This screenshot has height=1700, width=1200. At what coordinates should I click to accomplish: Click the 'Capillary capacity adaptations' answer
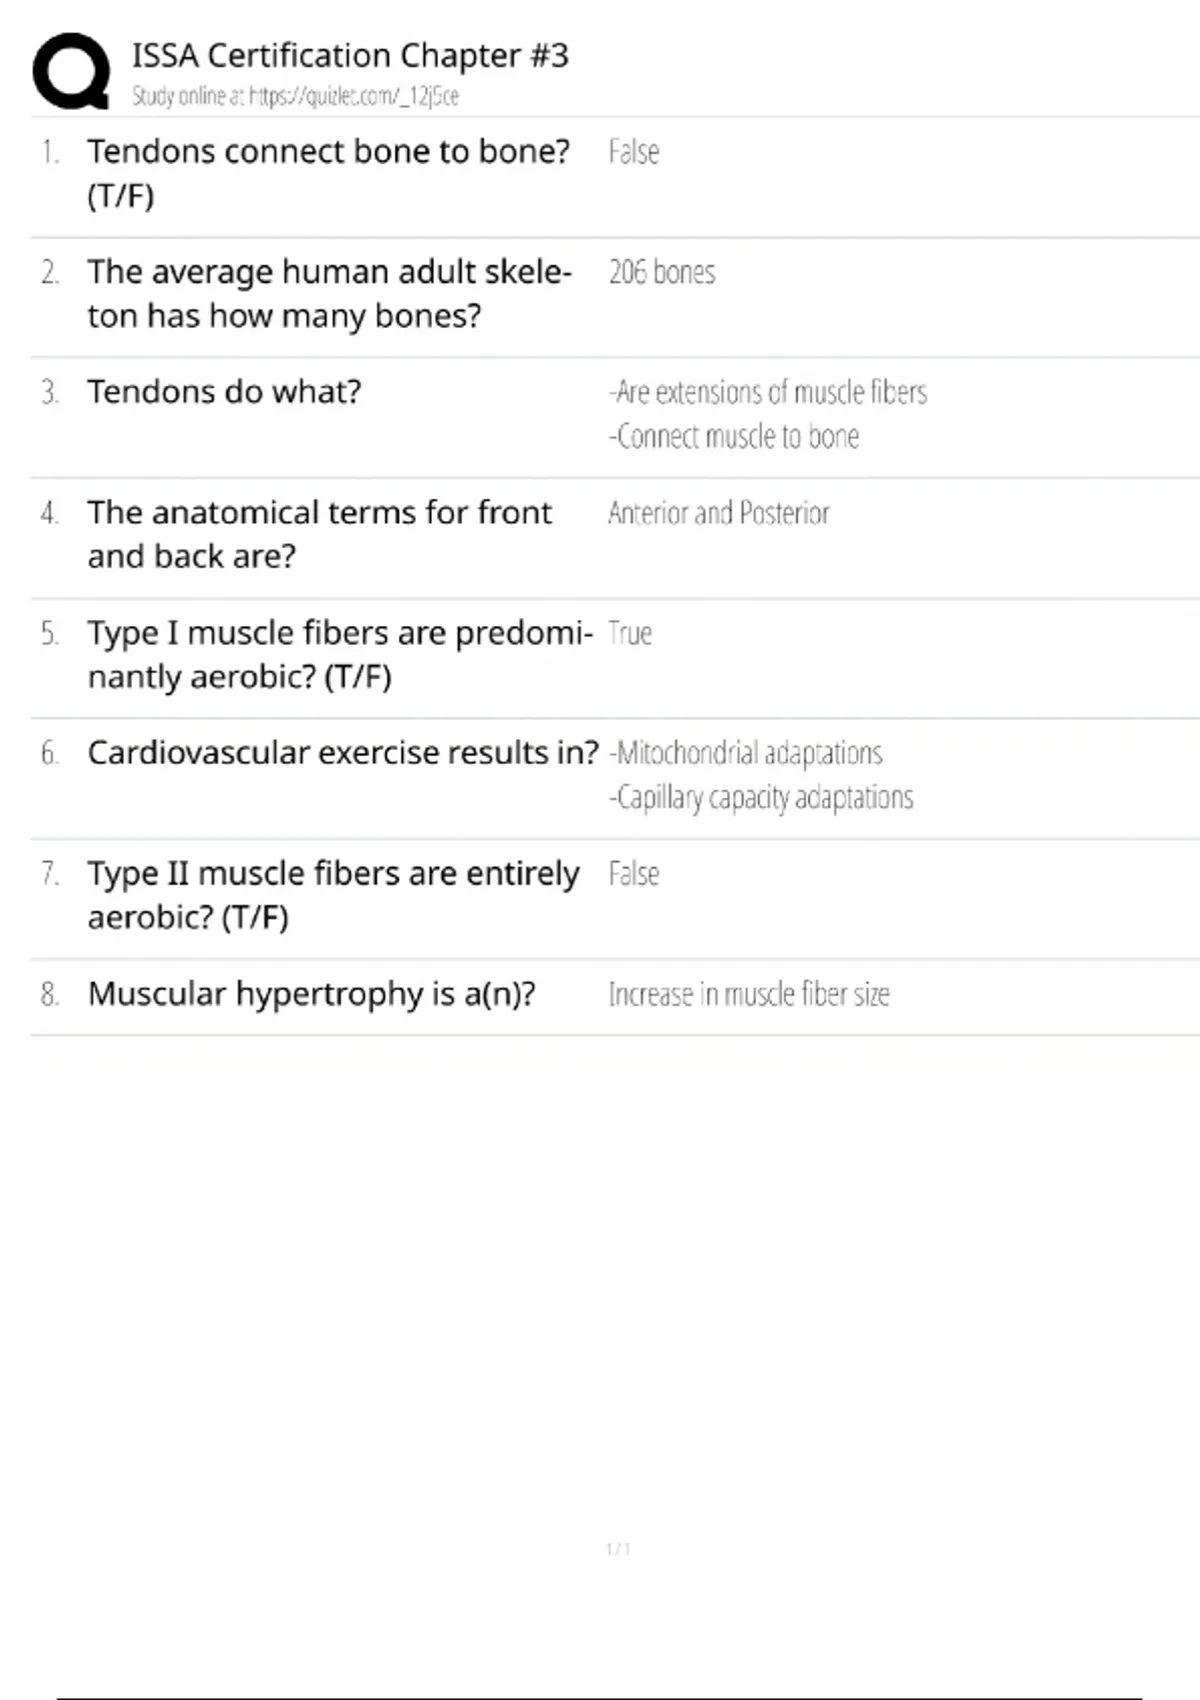(761, 798)
